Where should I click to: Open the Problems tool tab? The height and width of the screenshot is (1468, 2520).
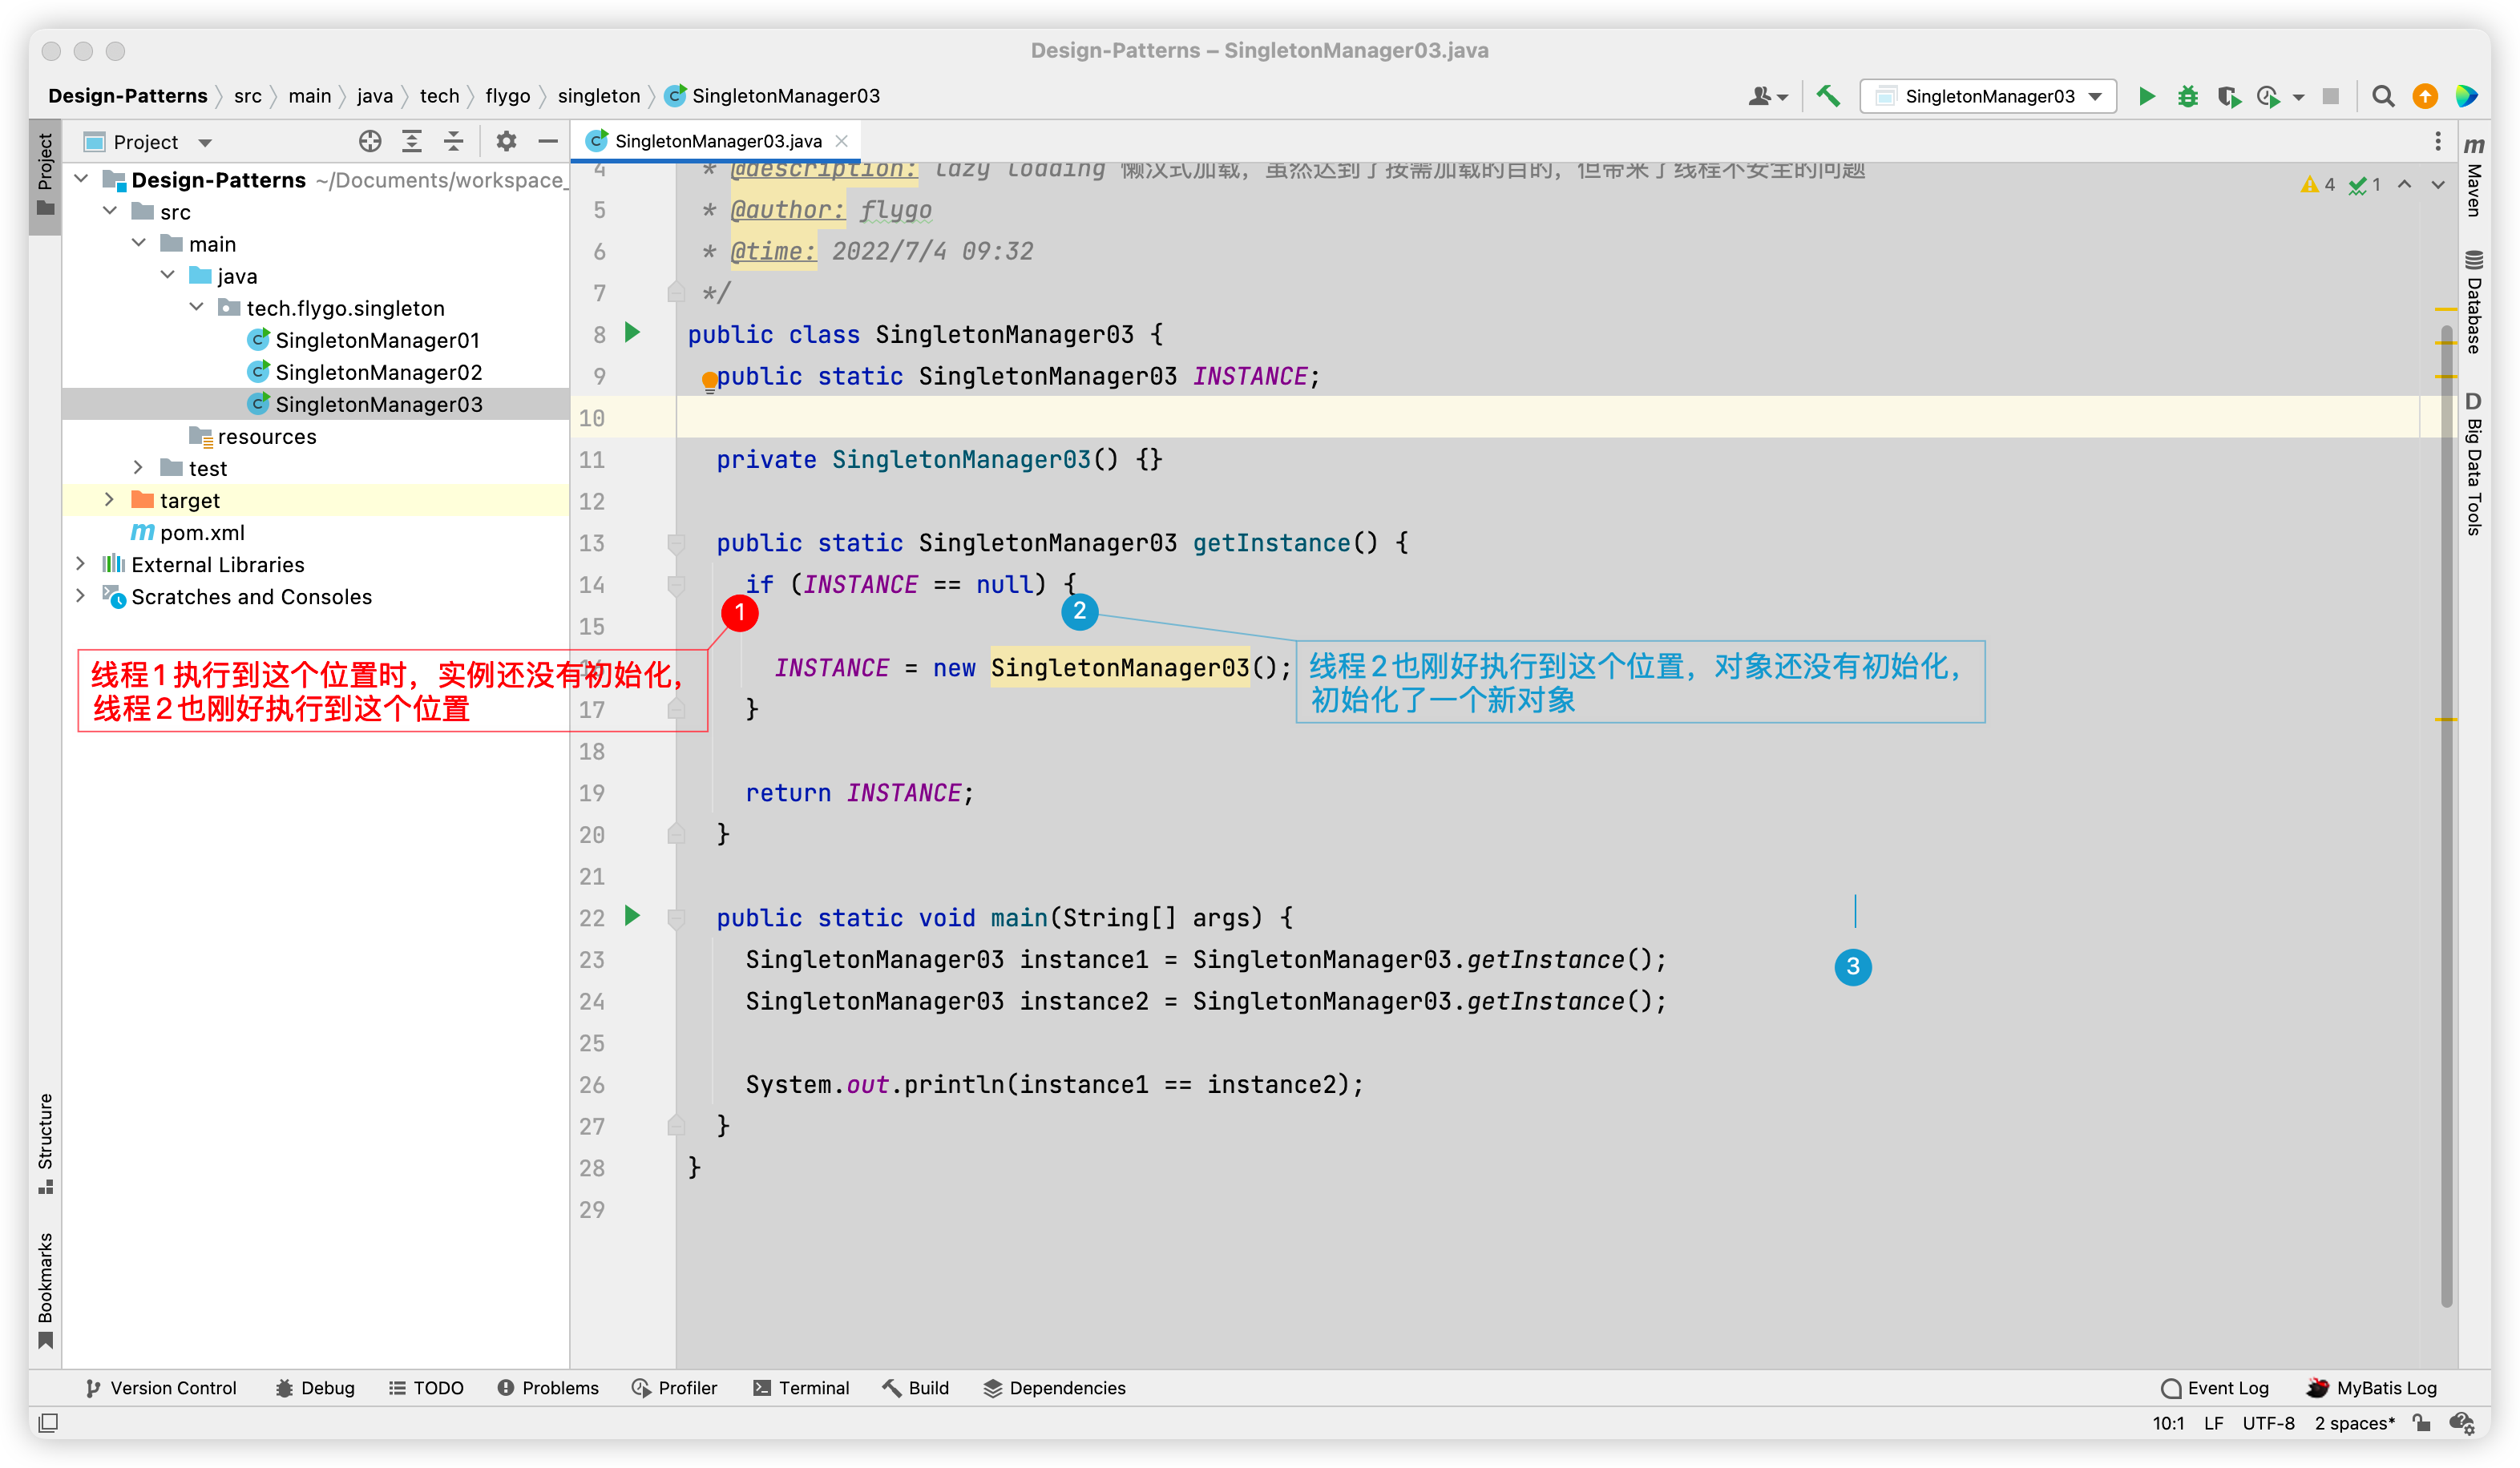point(548,1388)
